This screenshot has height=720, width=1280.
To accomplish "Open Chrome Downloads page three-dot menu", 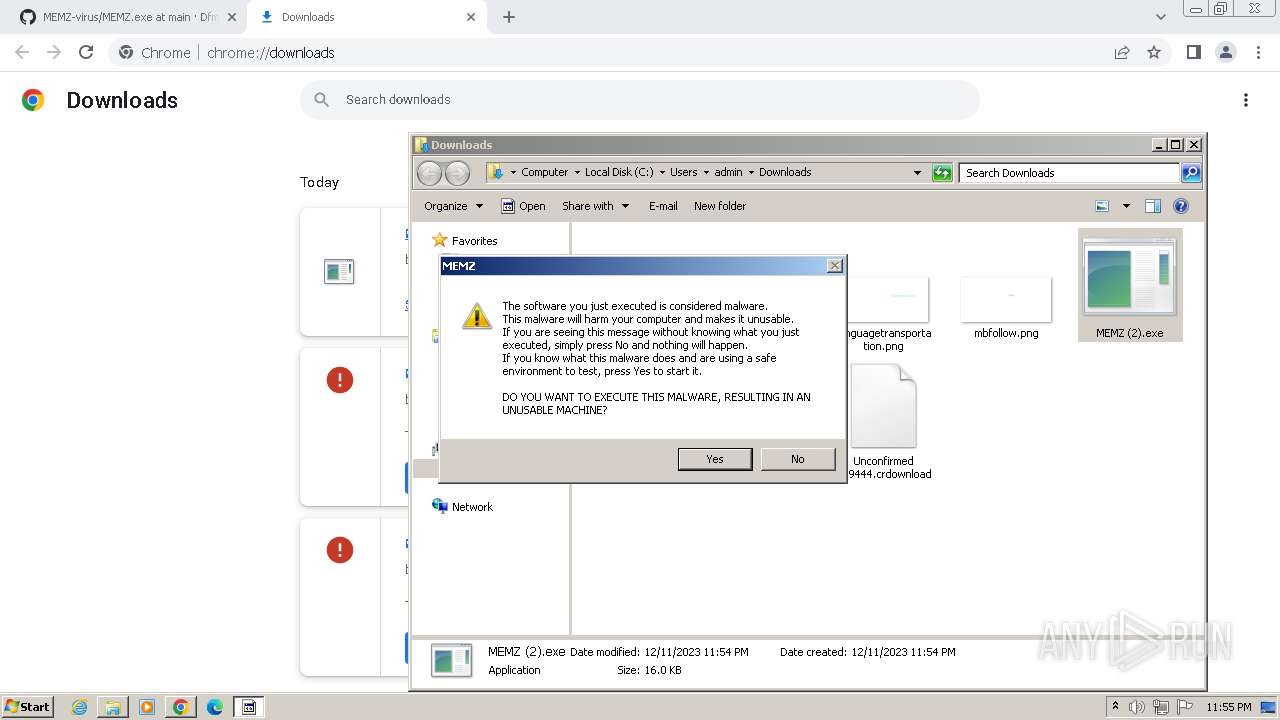I will coord(1246,100).
